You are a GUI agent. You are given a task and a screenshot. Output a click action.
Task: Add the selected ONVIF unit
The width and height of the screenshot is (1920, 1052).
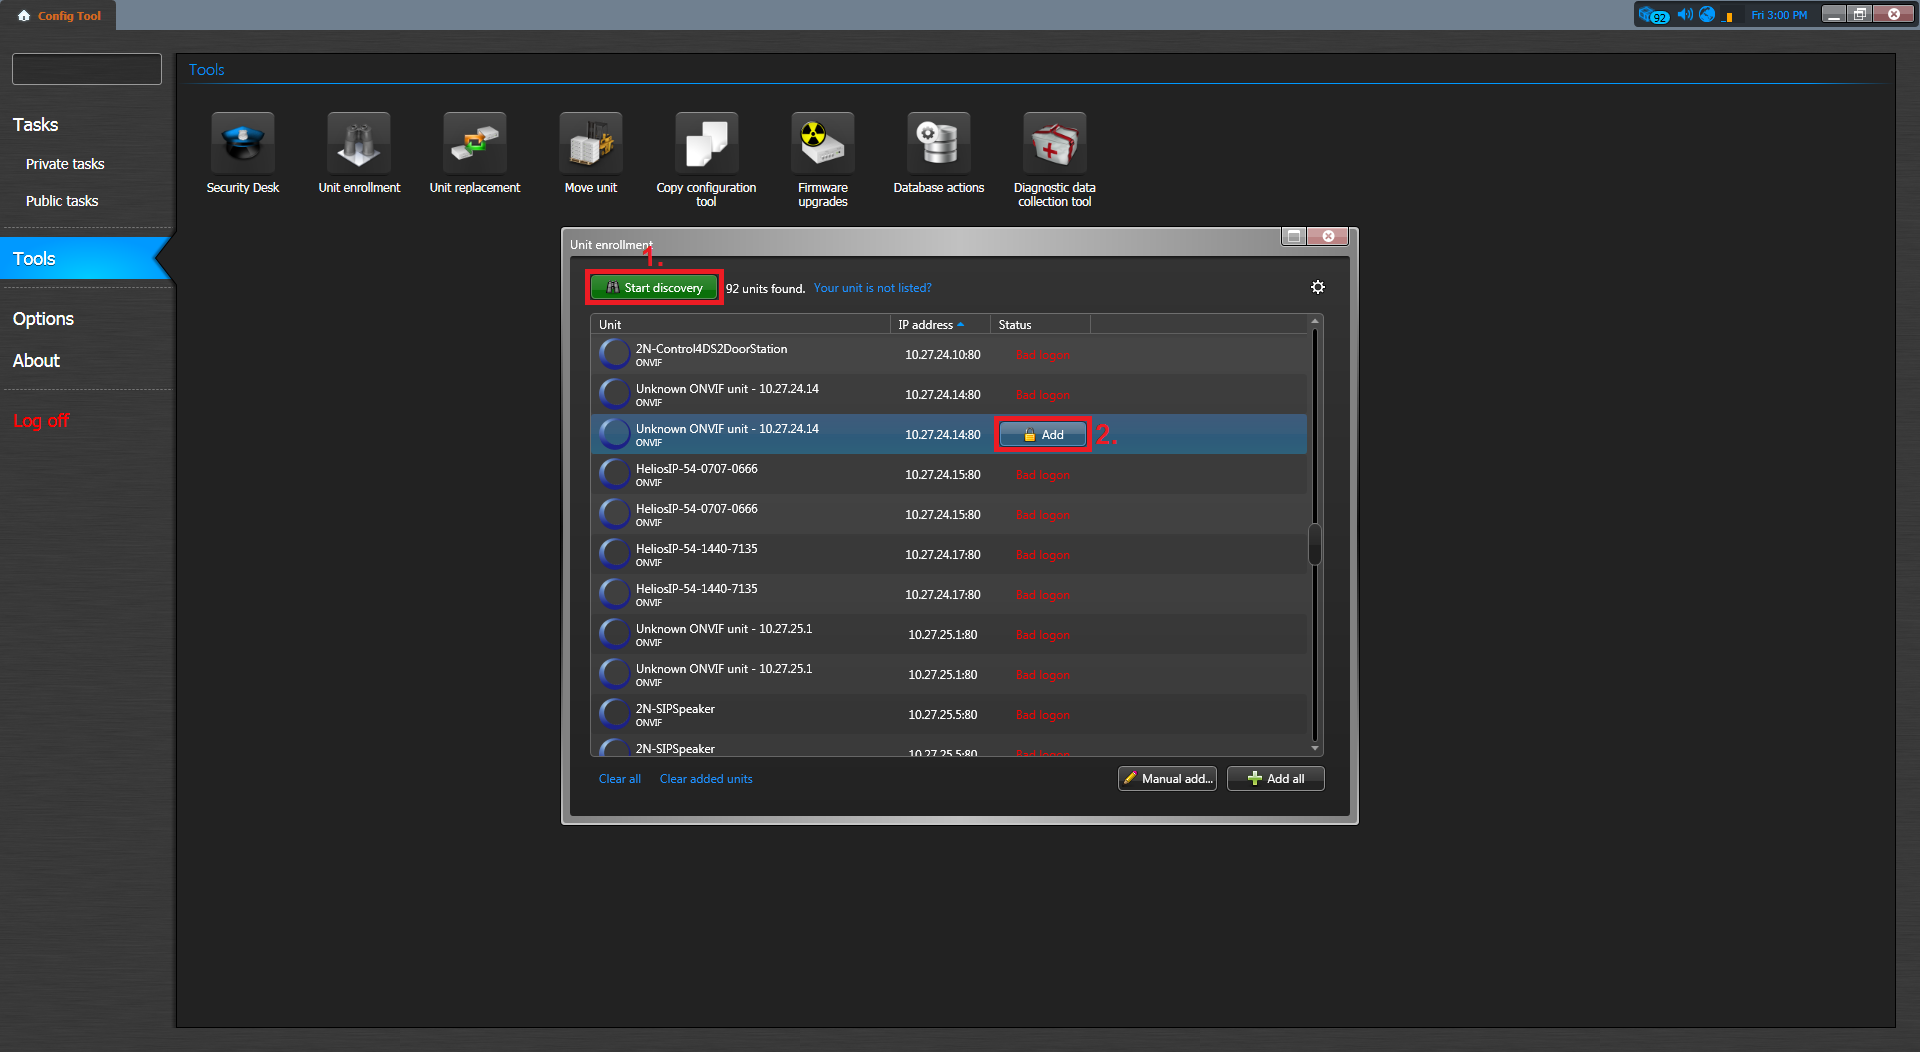click(1042, 435)
